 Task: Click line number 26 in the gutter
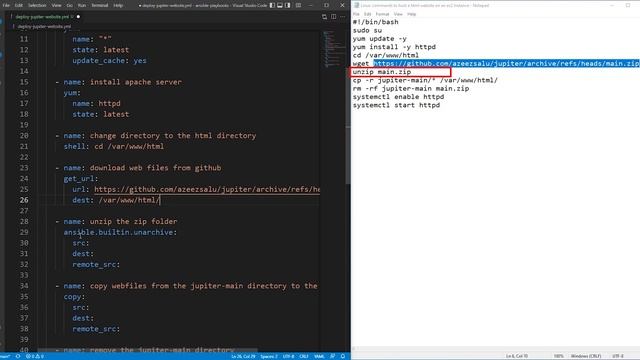click(24, 200)
